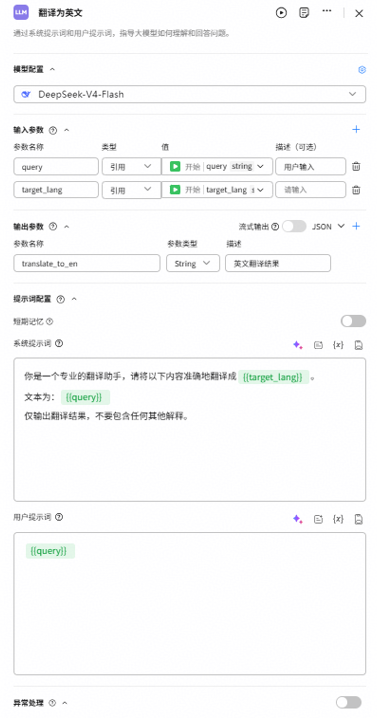
Task: Edit the translate_to_en output name field
Action: coord(87,263)
